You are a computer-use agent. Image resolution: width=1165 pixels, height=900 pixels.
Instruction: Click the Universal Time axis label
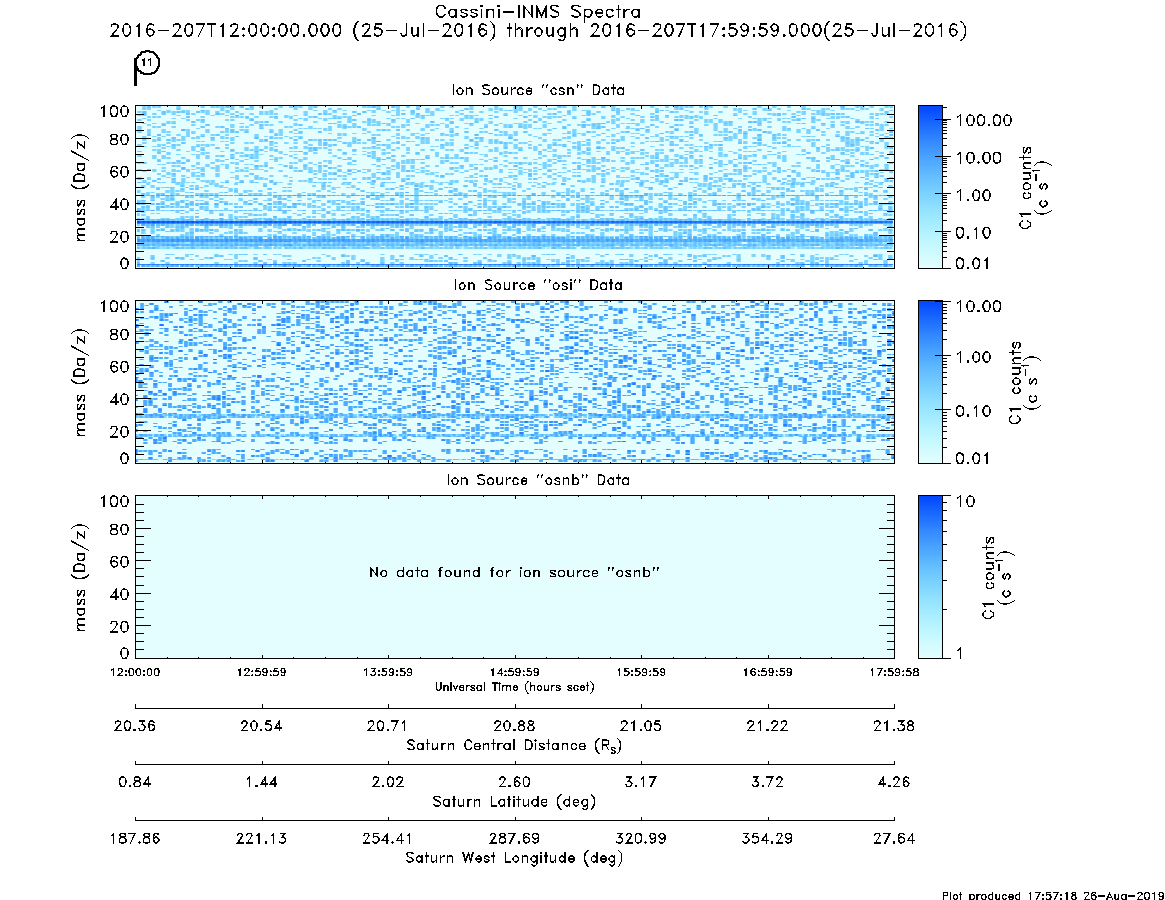coord(514,687)
